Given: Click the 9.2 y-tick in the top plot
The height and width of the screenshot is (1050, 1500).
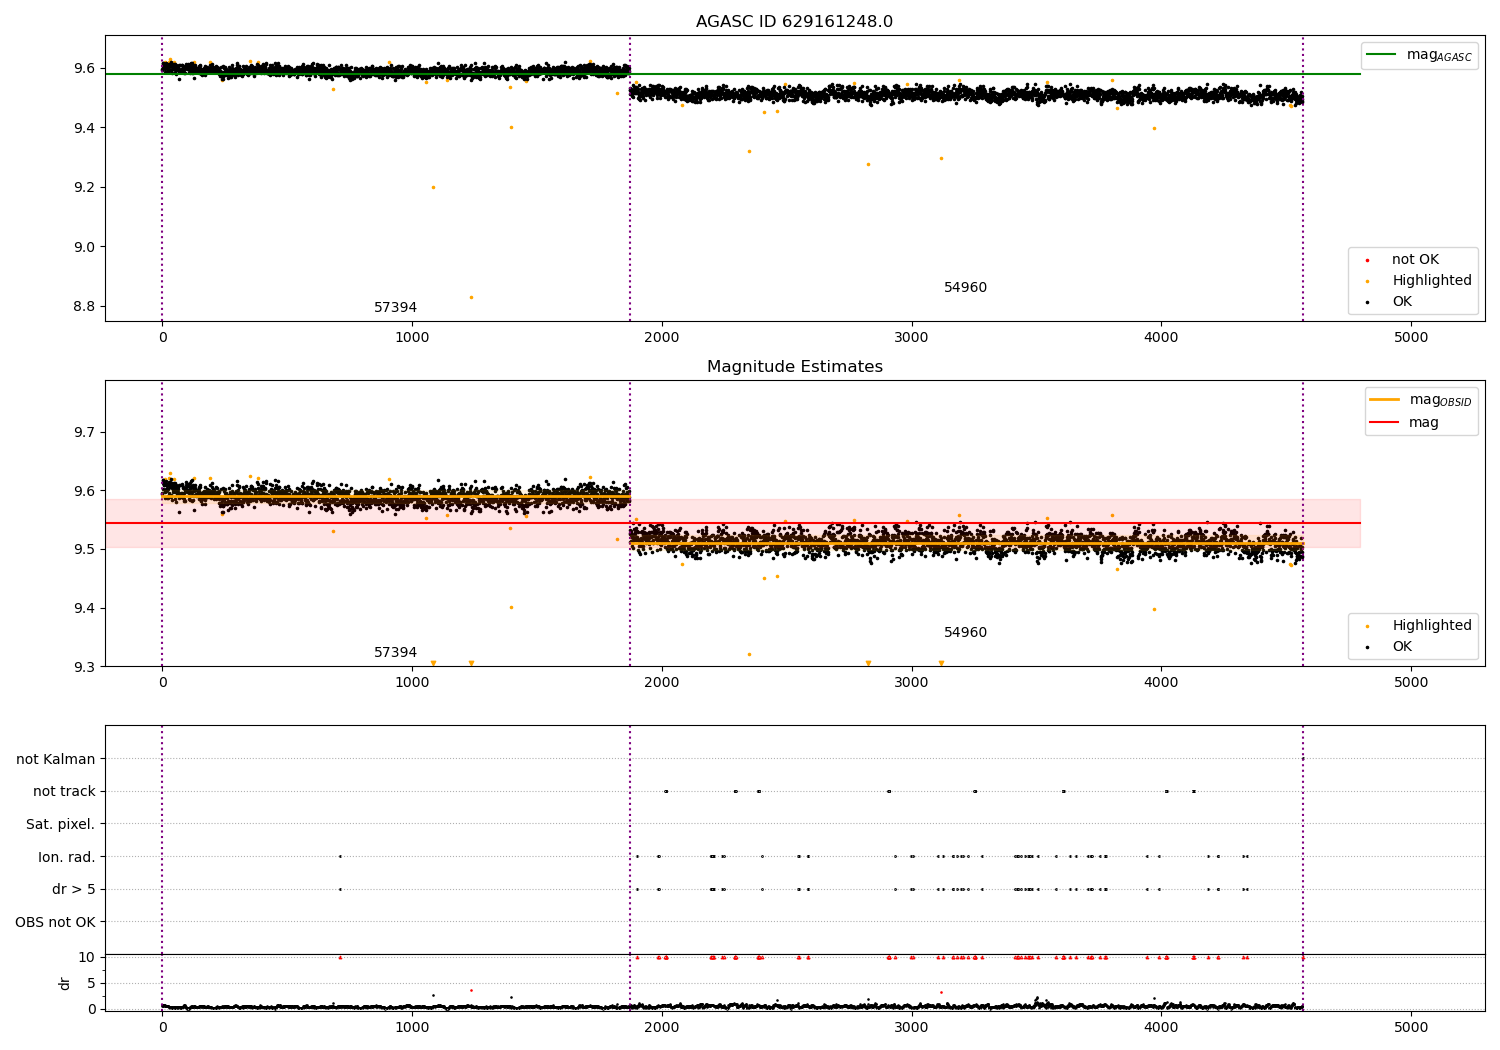Looking at the screenshot, I should [84, 187].
